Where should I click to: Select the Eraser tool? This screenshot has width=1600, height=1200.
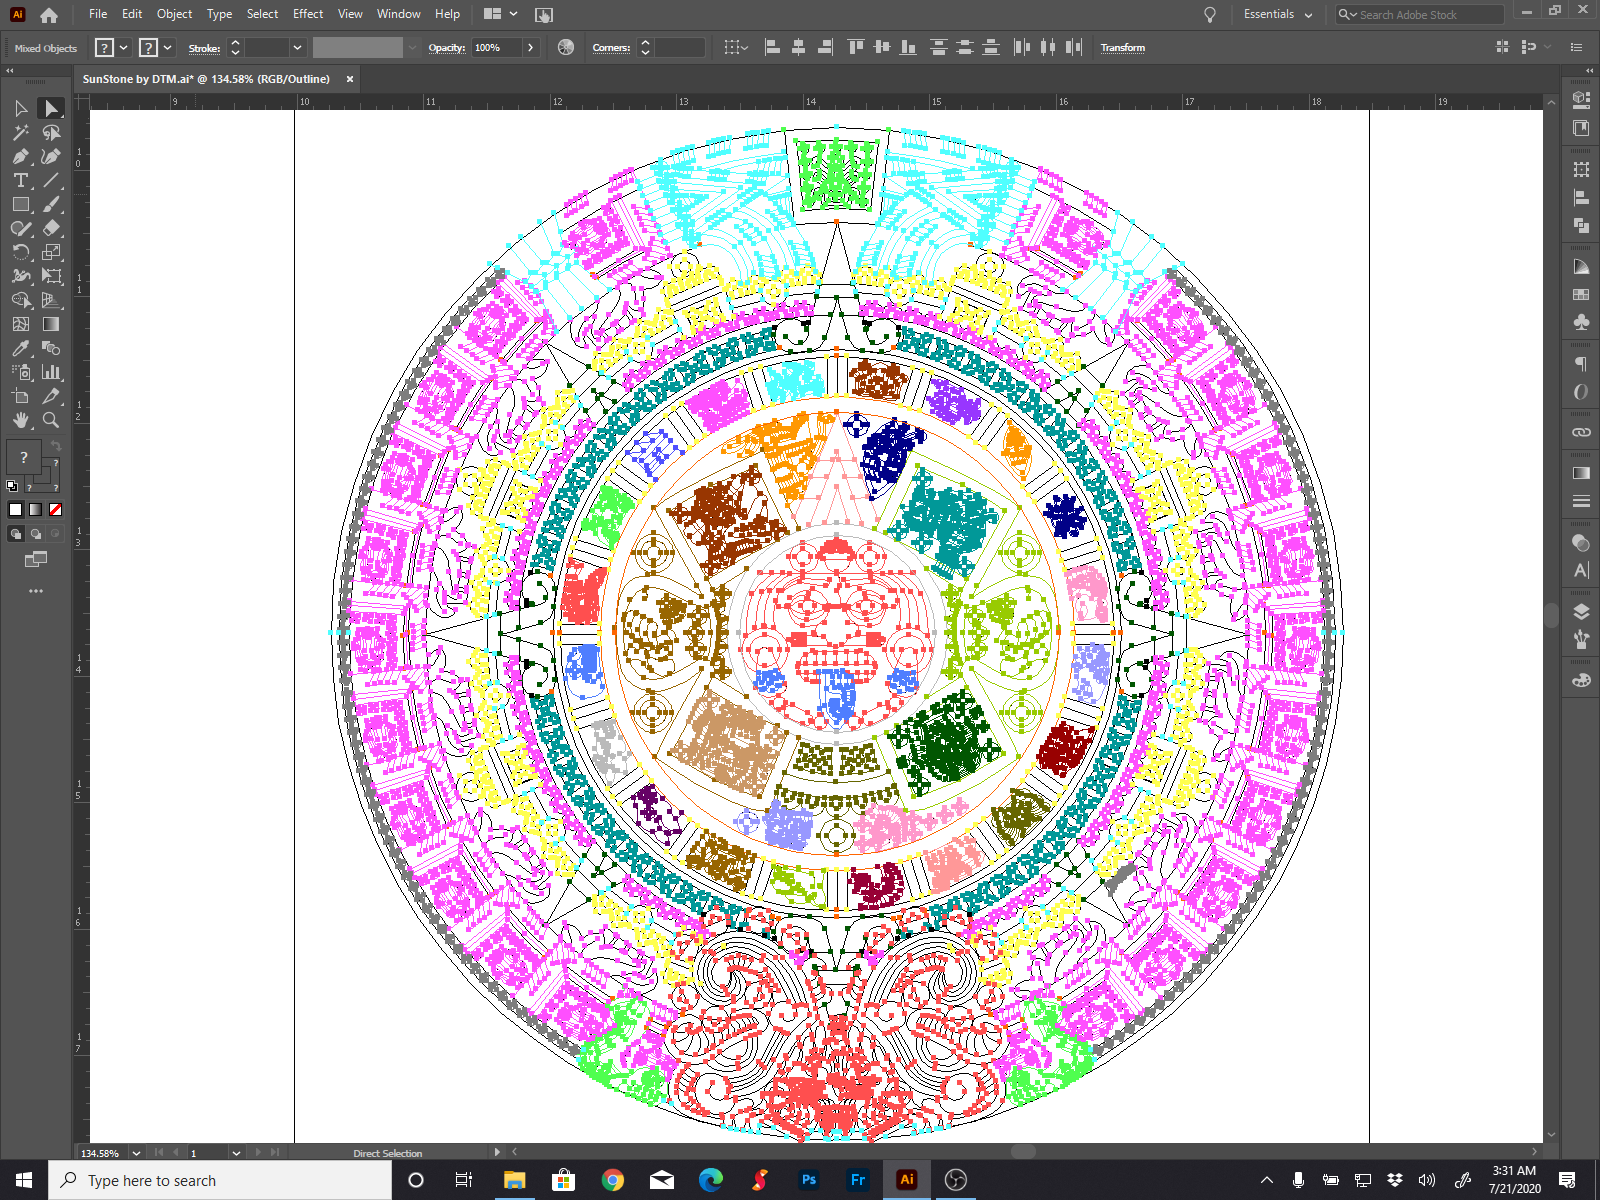(51, 228)
